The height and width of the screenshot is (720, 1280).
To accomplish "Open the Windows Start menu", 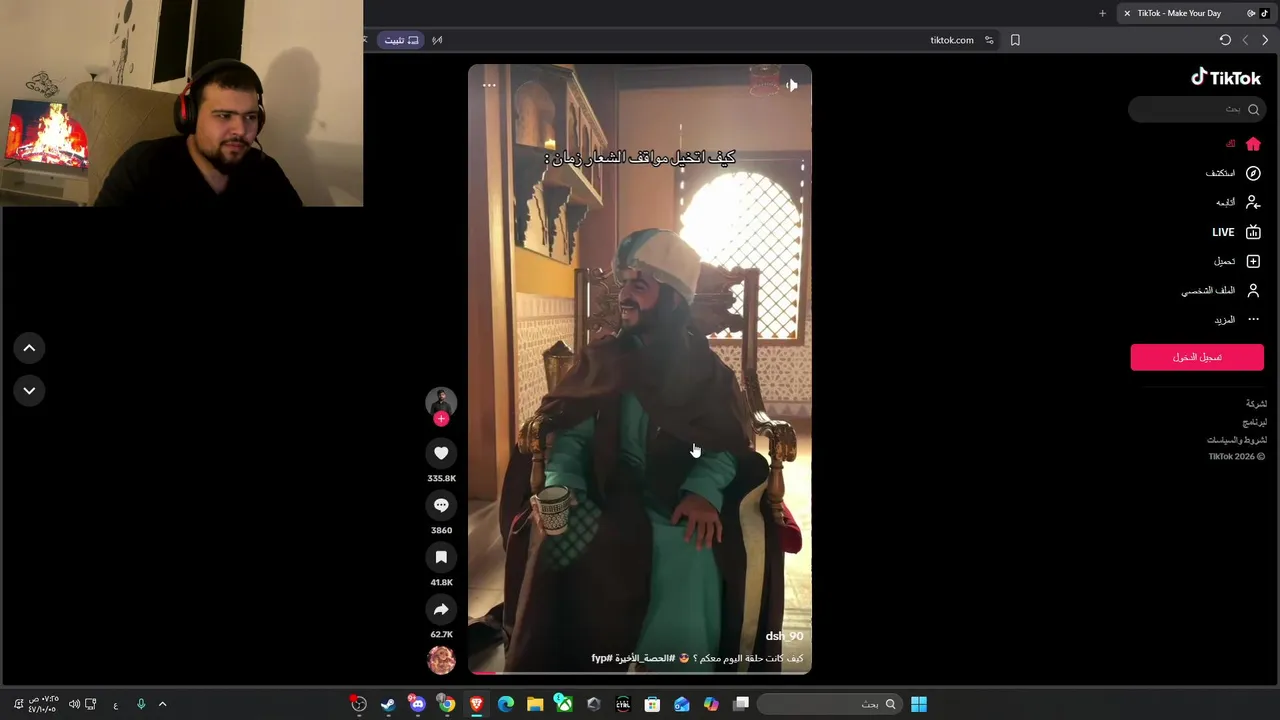I will [919, 704].
